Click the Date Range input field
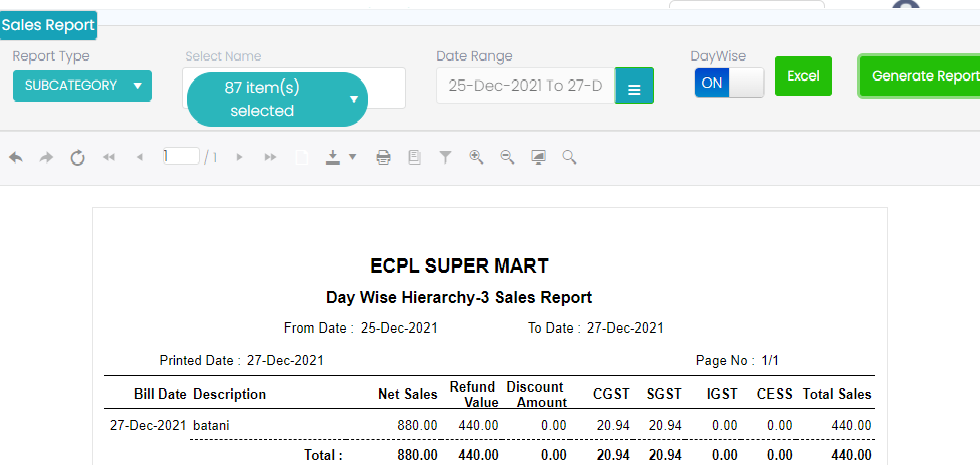 525,86
